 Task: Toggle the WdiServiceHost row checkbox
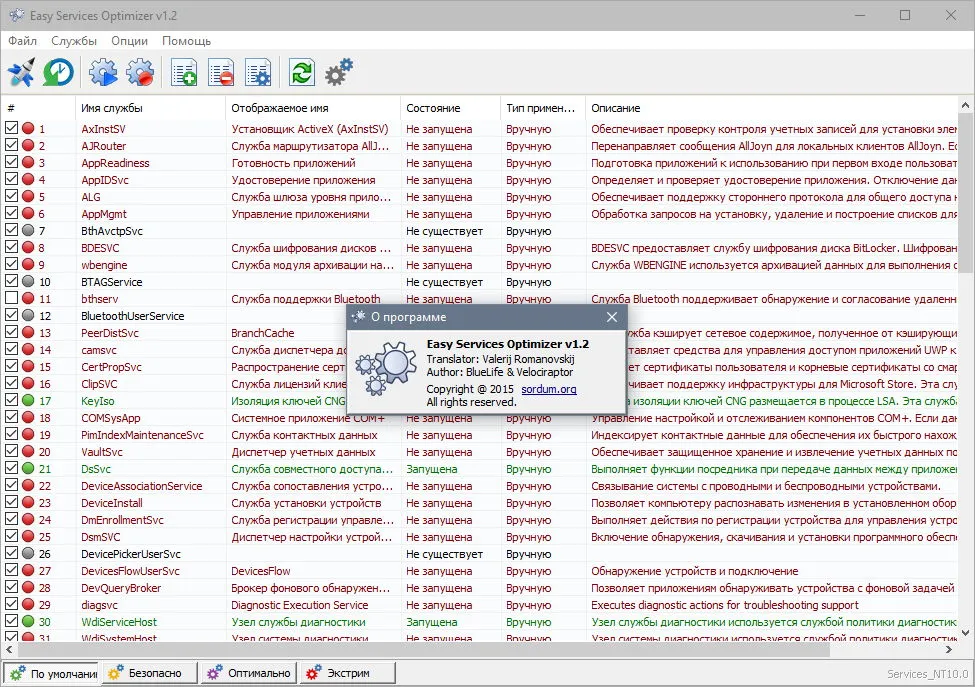coord(11,620)
